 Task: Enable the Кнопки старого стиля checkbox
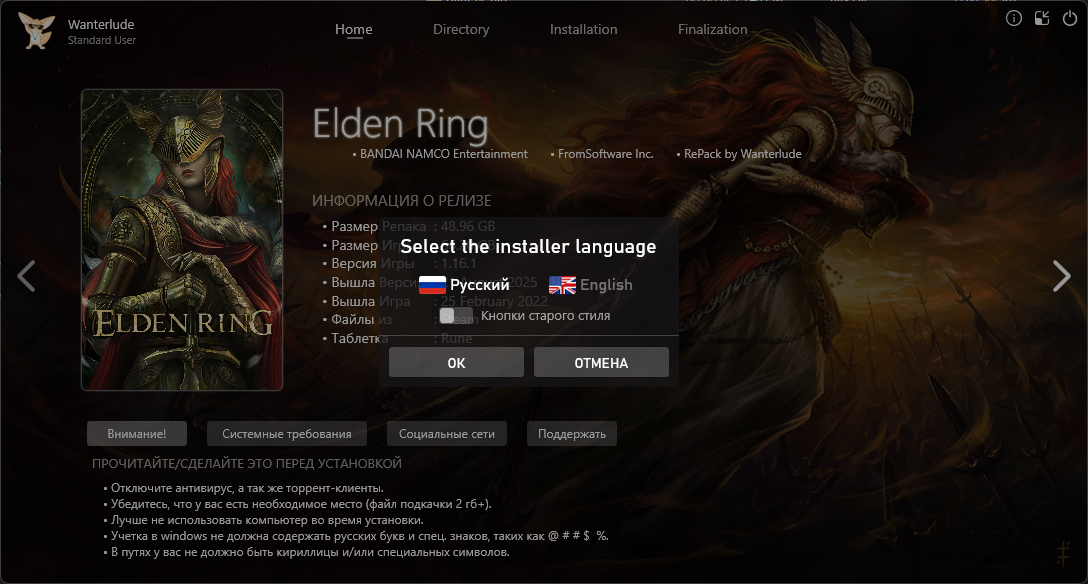448,316
